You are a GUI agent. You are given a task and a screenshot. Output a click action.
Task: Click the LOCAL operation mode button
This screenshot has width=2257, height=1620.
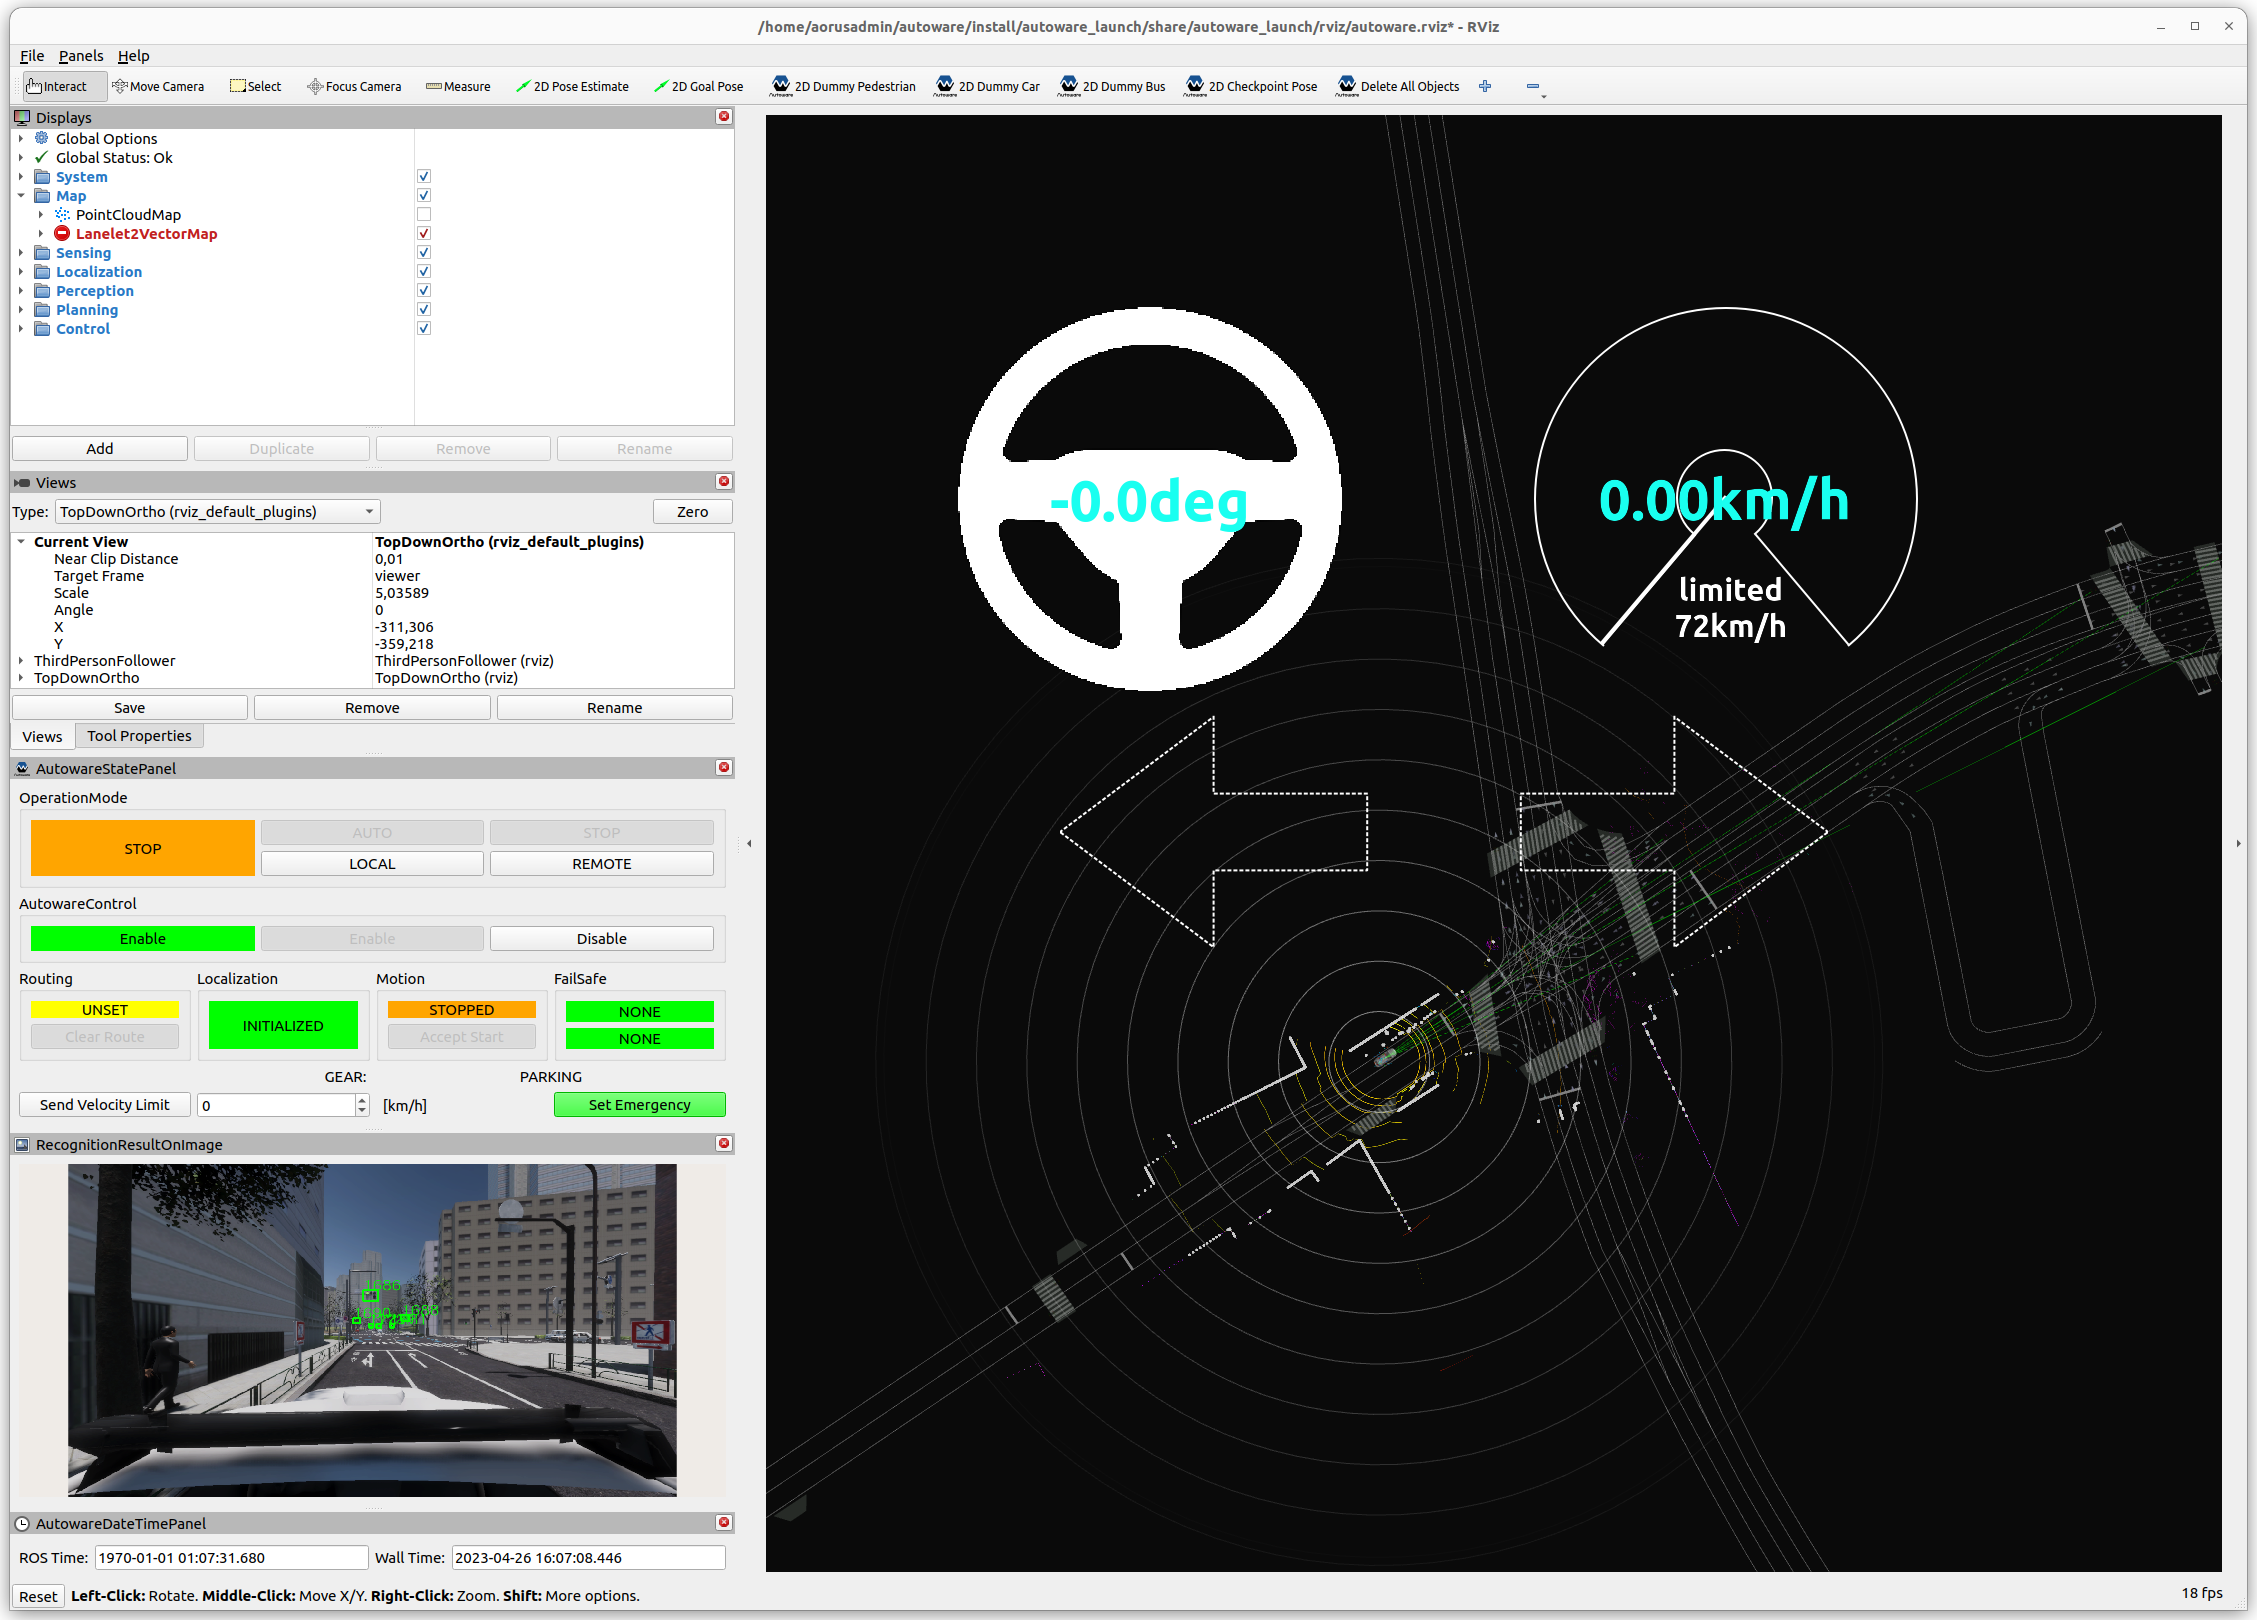[x=372, y=863]
